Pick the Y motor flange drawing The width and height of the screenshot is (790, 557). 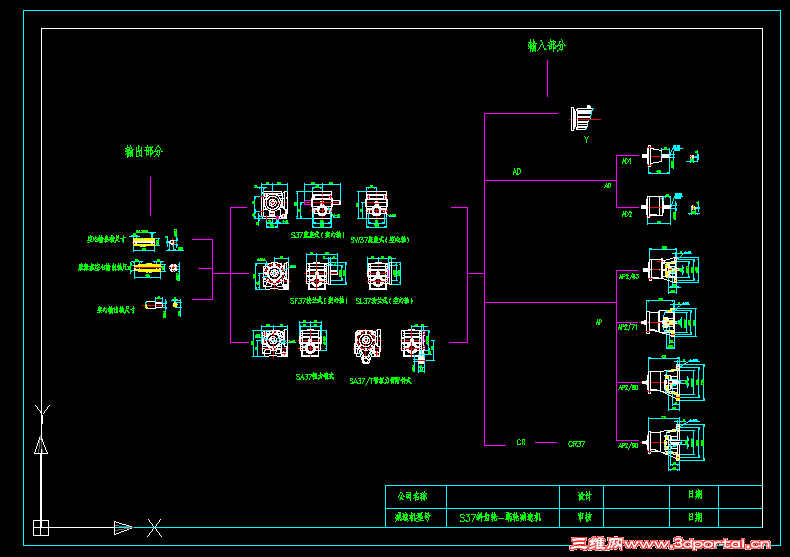point(583,119)
